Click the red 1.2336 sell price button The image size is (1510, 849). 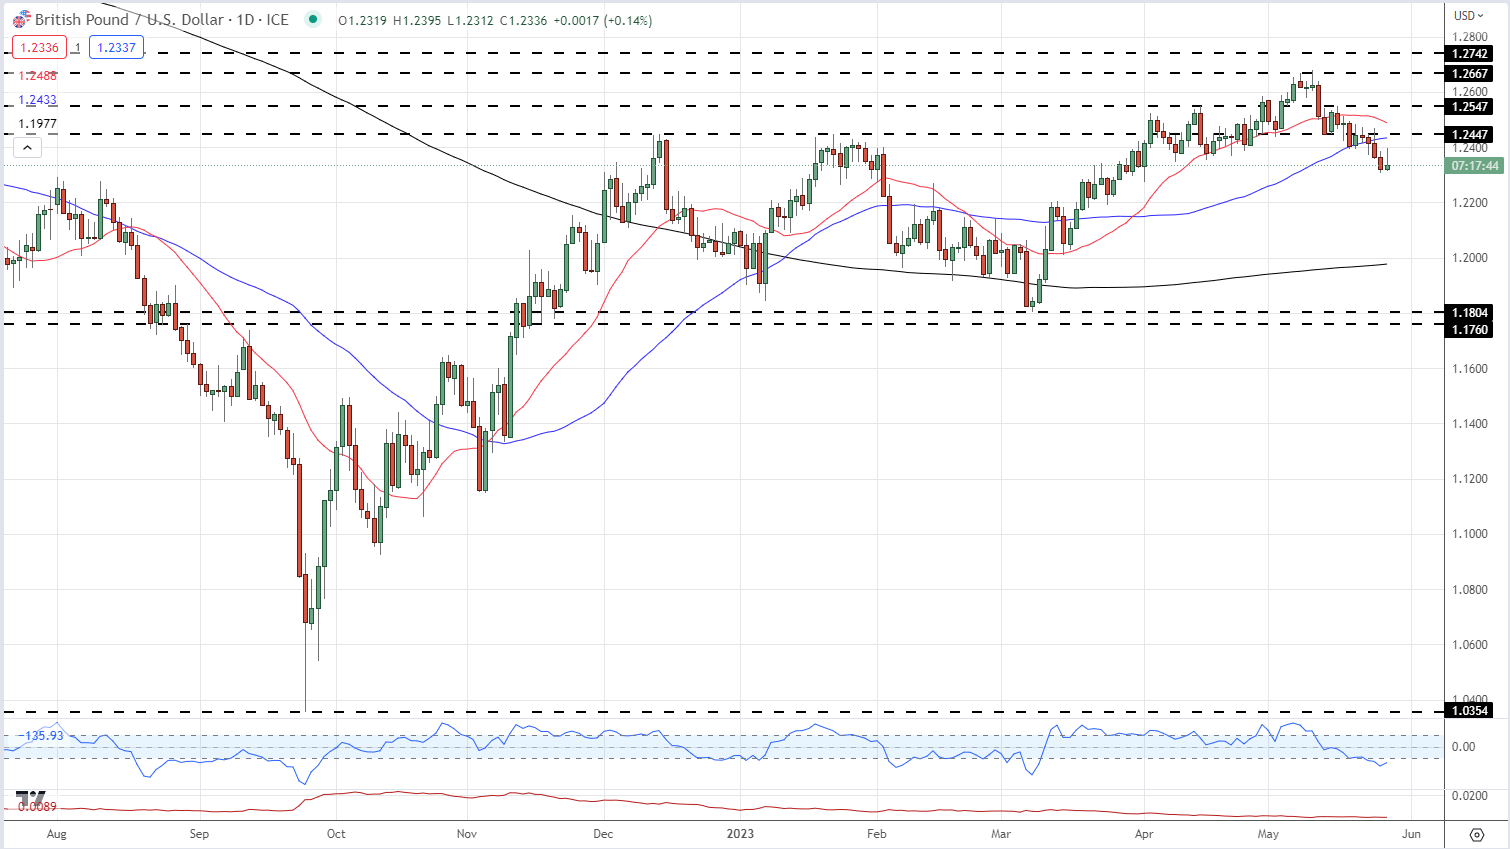pos(40,47)
